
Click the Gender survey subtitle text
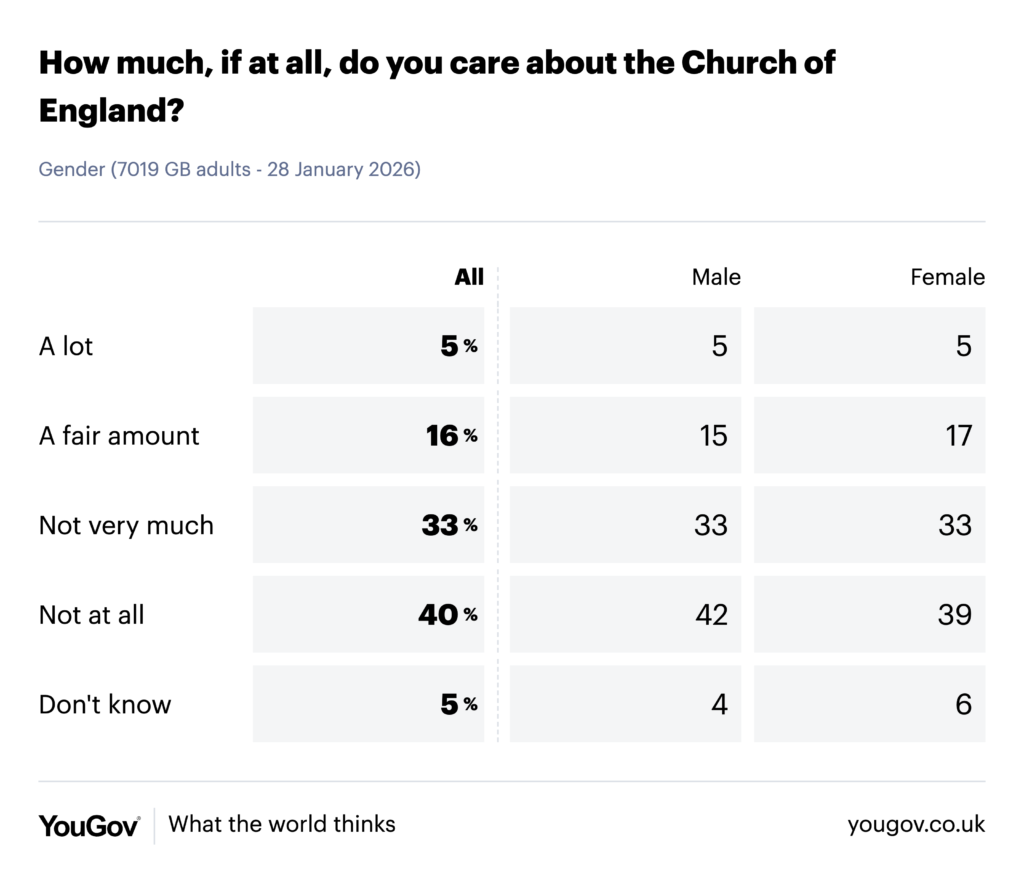tap(230, 170)
